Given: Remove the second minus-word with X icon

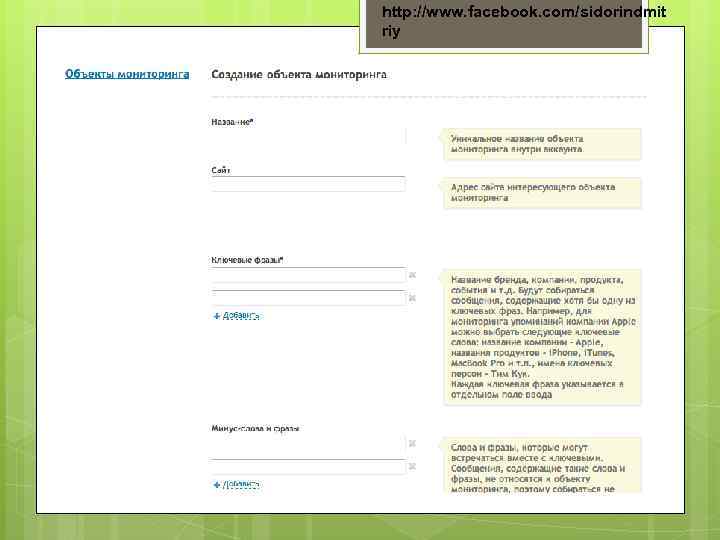Looking at the screenshot, I should (x=412, y=466).
